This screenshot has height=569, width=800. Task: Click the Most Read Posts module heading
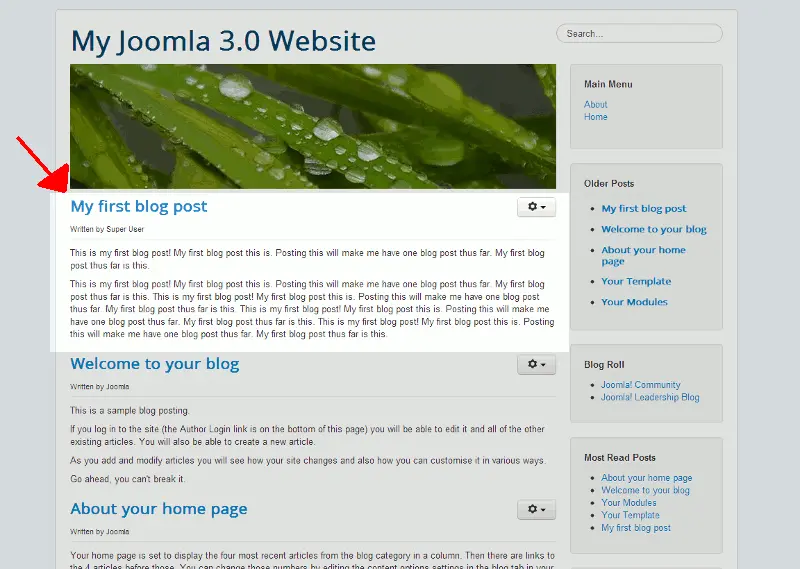click(620, 458)
